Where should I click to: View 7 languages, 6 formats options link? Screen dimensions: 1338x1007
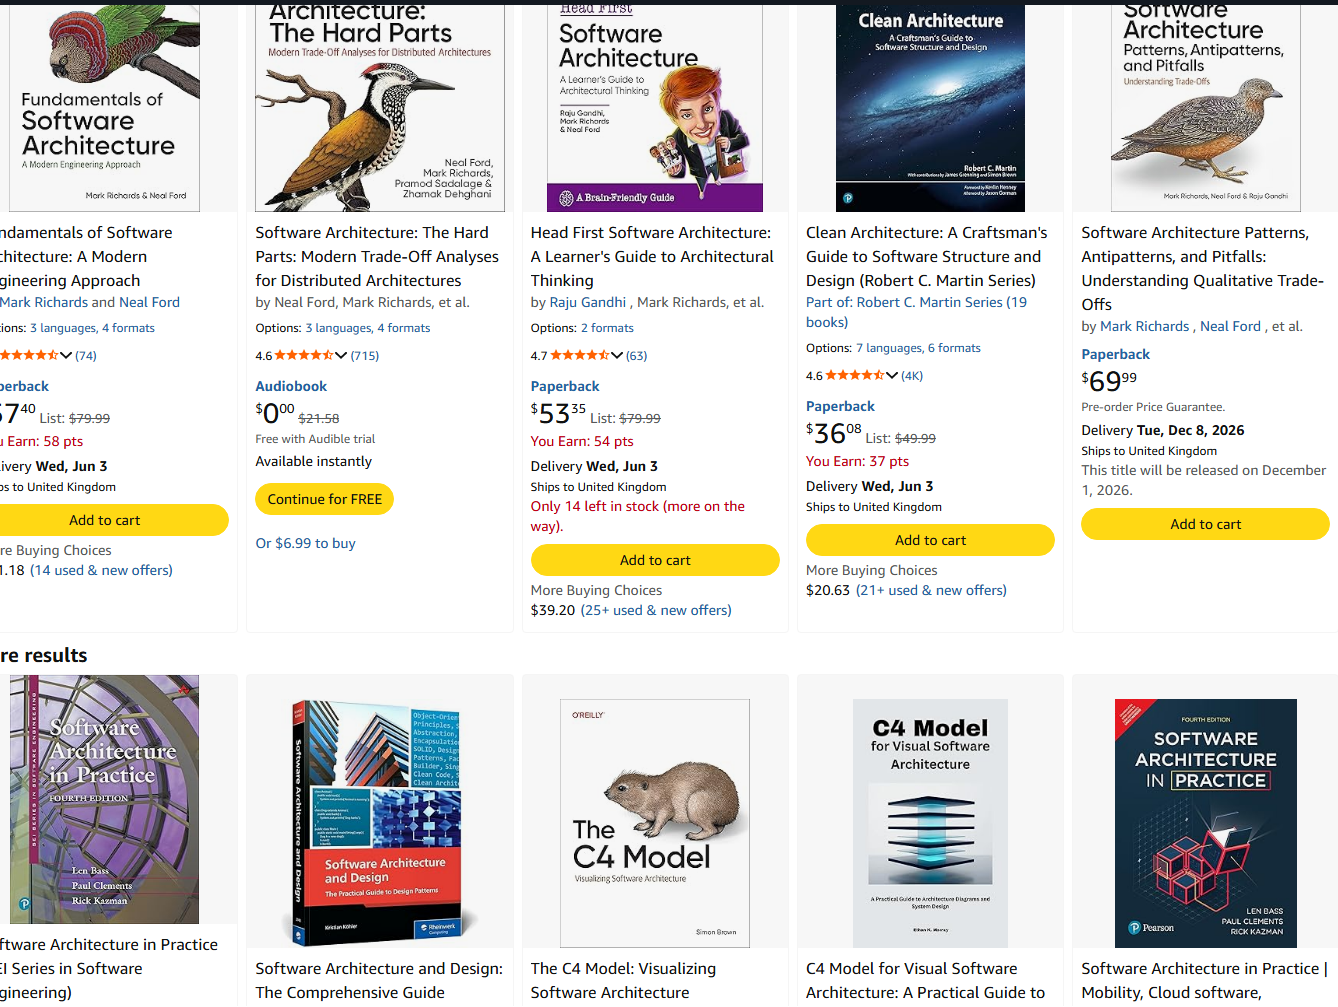coord(918,348)
